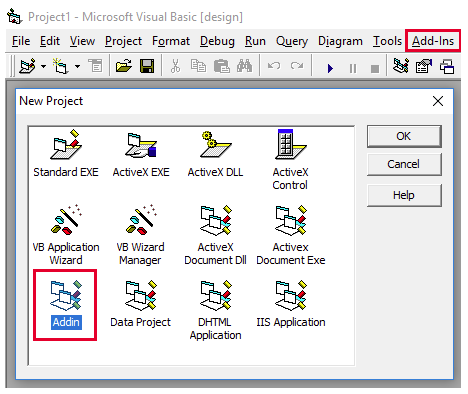Select ActiveX Document Dll project
This screenshot has height=394, width=468.
215,220
